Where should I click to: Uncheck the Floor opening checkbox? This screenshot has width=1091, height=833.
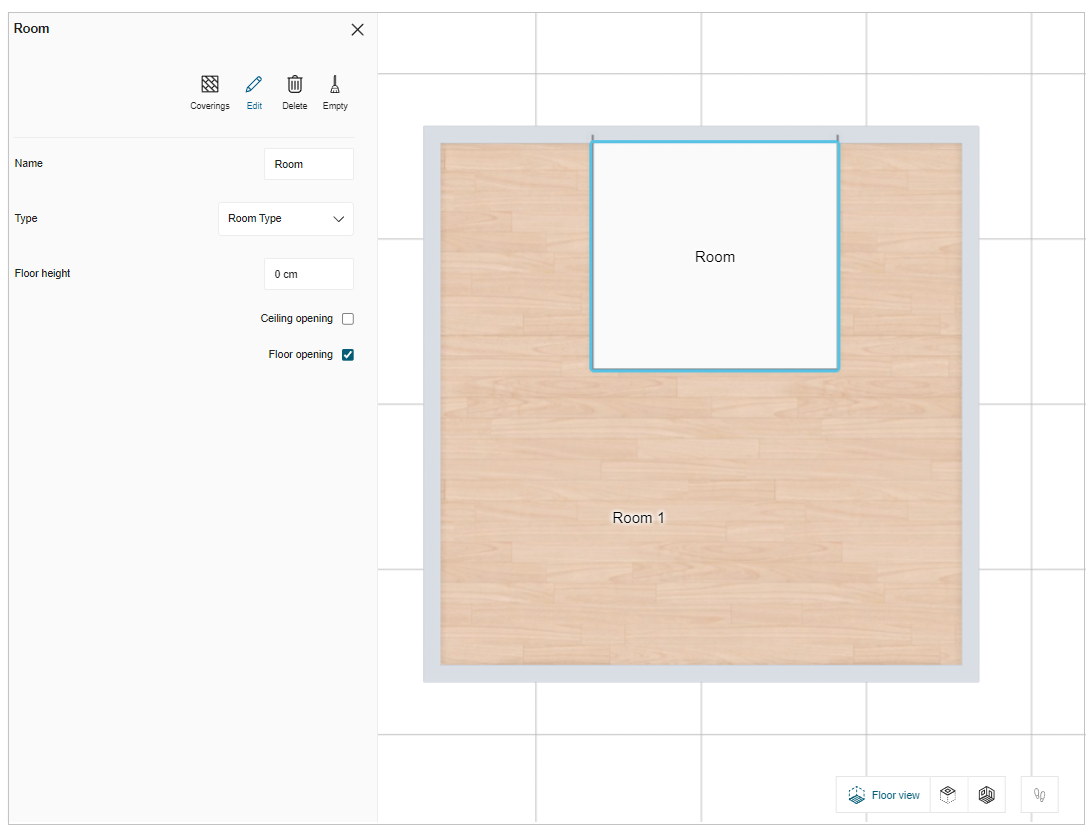tap(348, 355)
